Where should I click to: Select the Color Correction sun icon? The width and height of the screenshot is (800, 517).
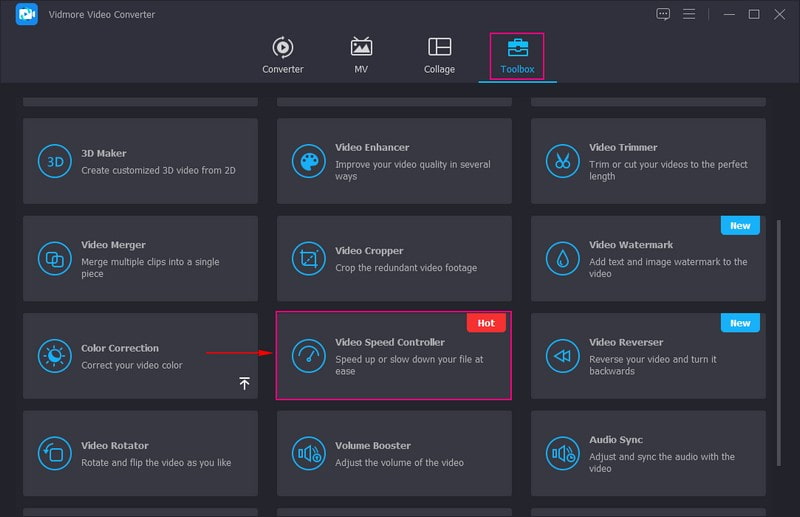pos(55,356)
